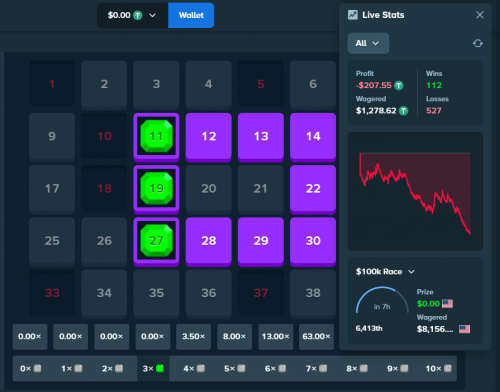Click the Tether coin icon beside $0.00 balance
The image size is (500, 392).
pos(138,15)
